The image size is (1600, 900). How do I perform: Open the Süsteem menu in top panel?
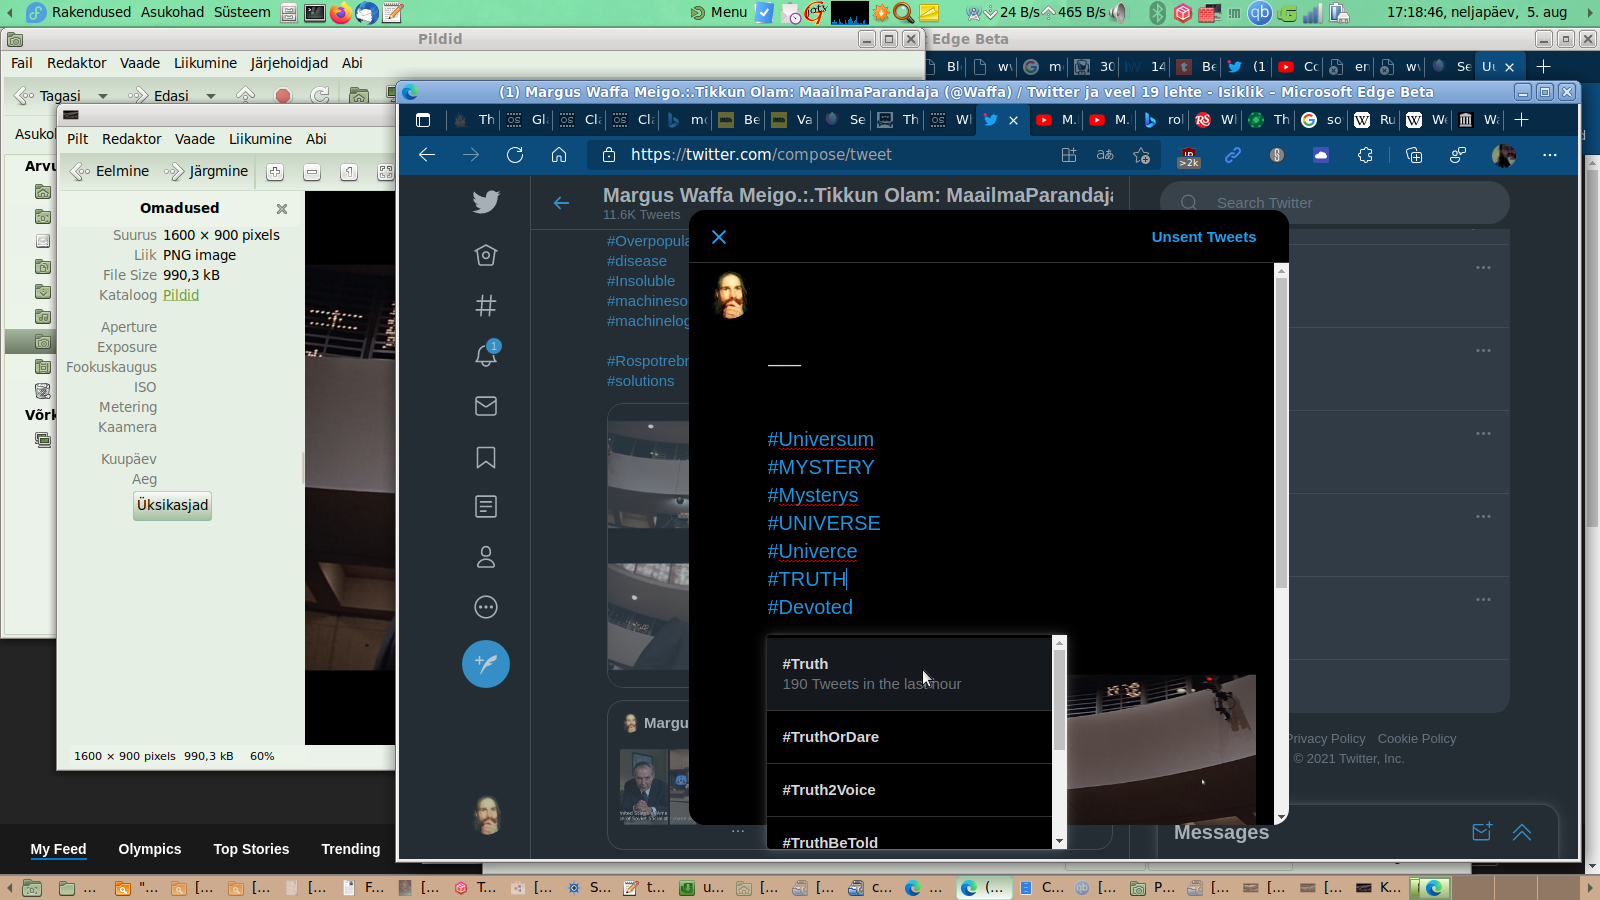pyautogui.click(x=242, y=12)
